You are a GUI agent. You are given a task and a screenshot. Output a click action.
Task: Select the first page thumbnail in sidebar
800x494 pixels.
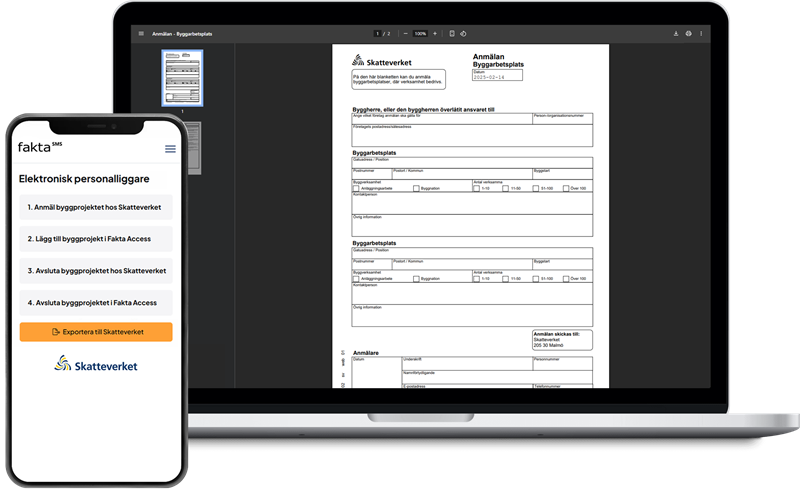182,80
